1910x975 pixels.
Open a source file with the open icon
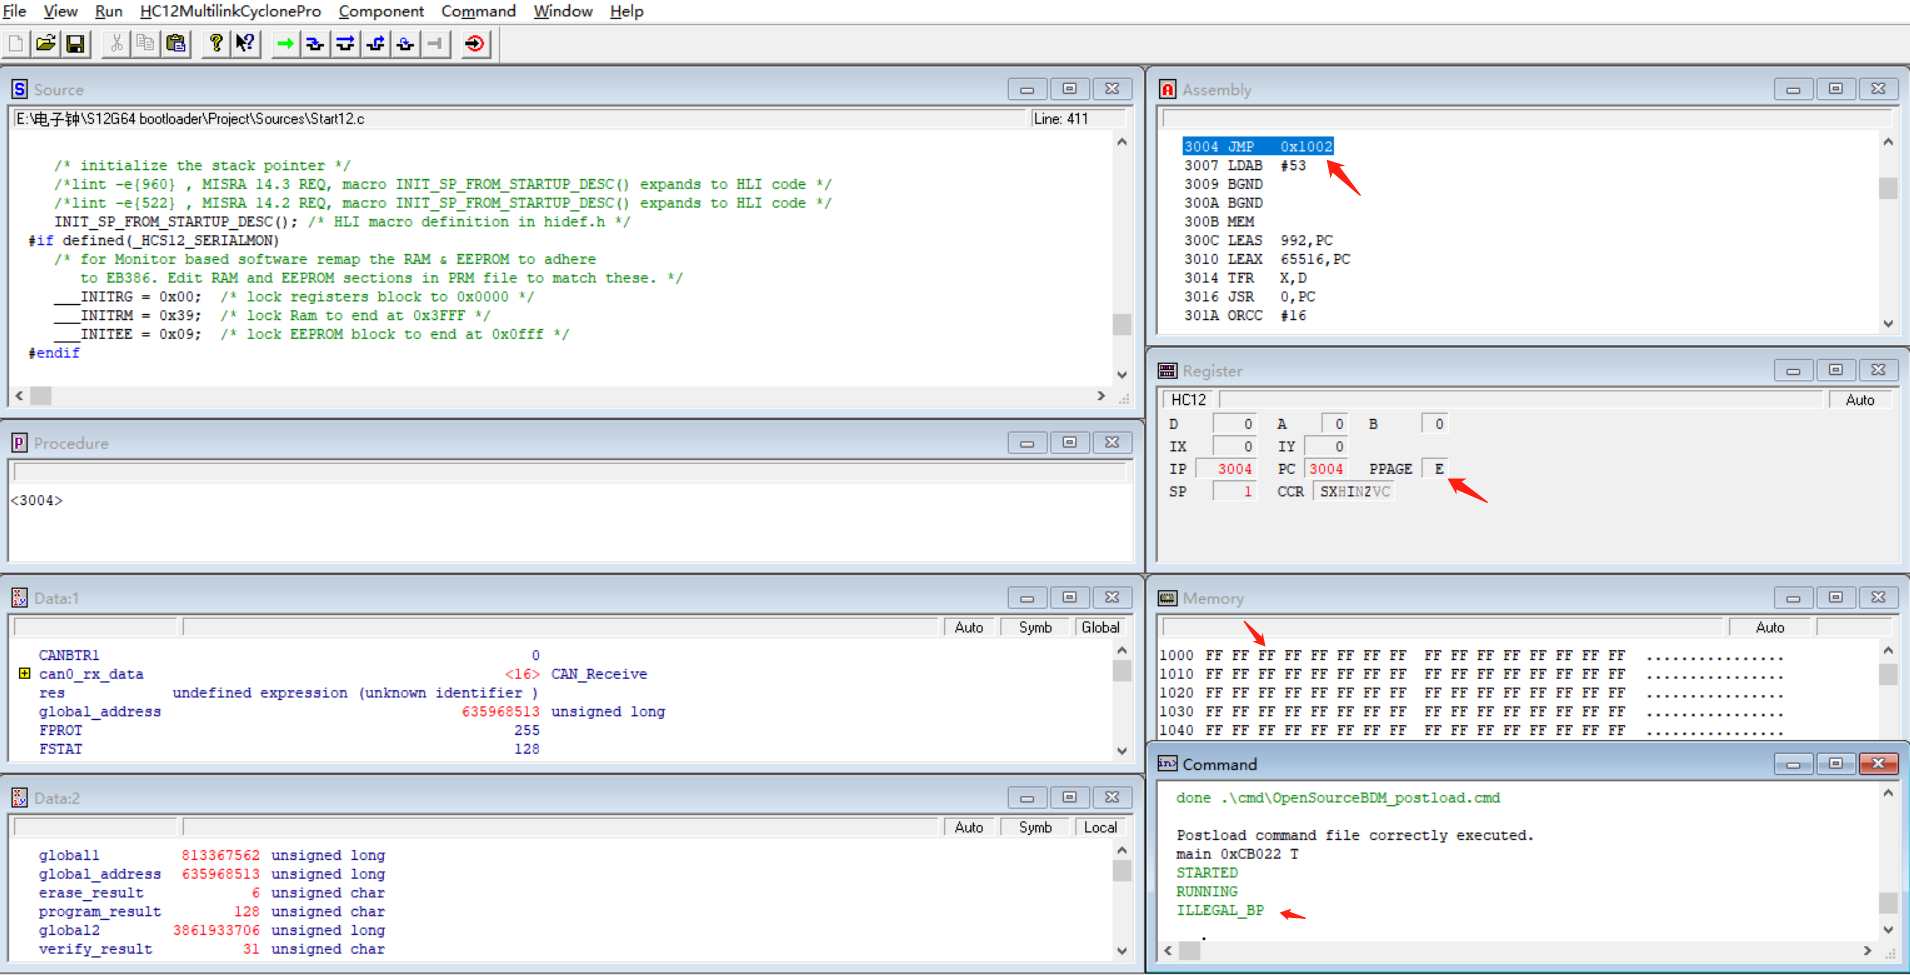click(45, 44)
